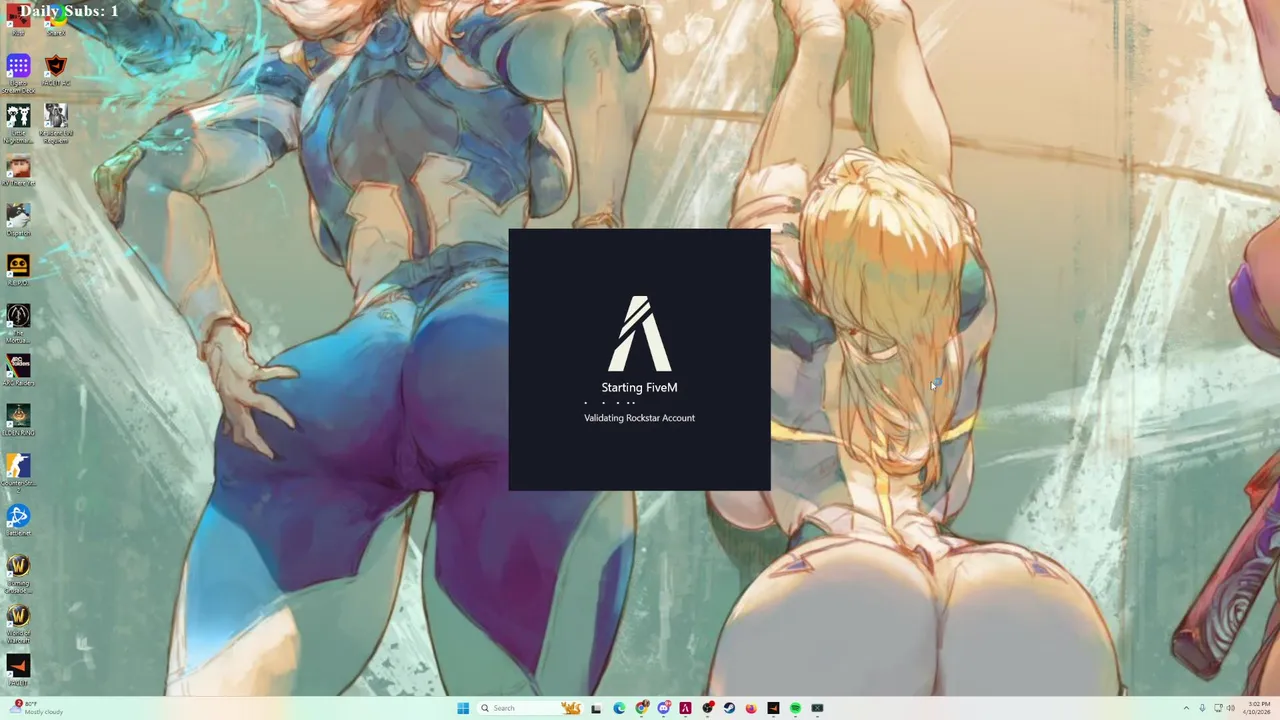The height and width of the screenshot is (720, 1280).
Task: Select the FACEIT desktop shortcut
Action: [18, 670]
